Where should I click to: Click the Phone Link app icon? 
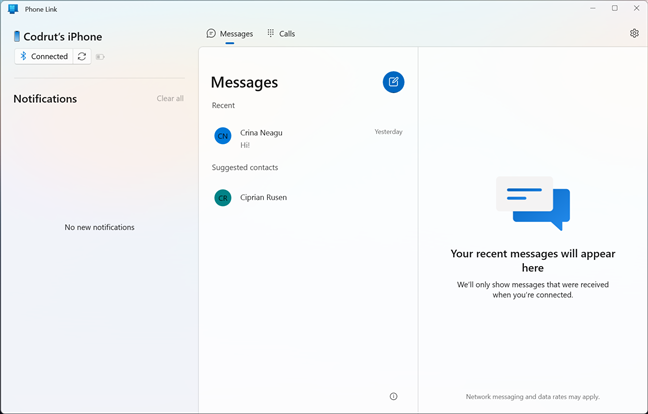click(x=13, y=9)
